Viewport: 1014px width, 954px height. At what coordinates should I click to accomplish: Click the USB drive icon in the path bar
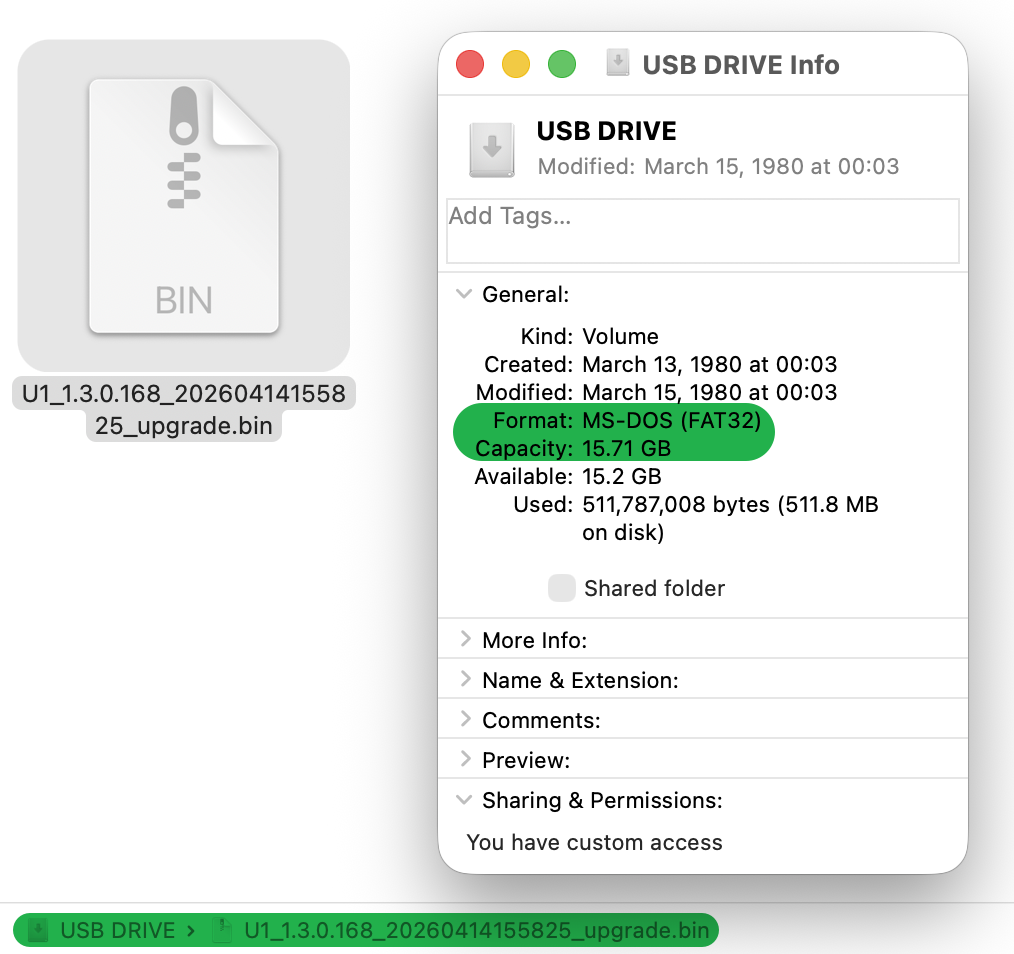(x=37, y=931)
